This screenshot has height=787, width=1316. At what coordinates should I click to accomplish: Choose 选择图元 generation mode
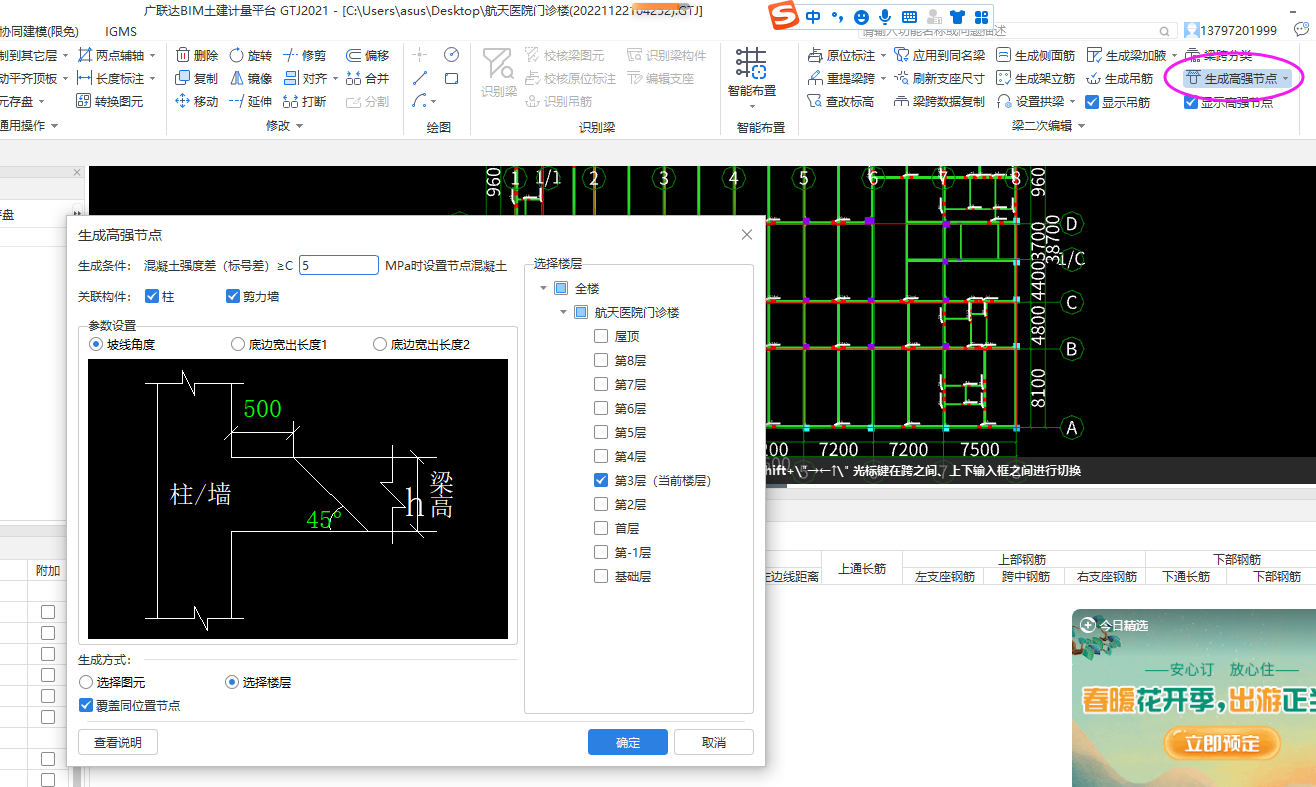pos(86,682)
